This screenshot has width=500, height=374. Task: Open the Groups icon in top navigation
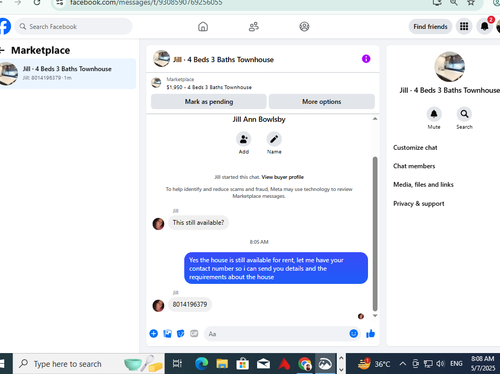[x=304, y=27]
